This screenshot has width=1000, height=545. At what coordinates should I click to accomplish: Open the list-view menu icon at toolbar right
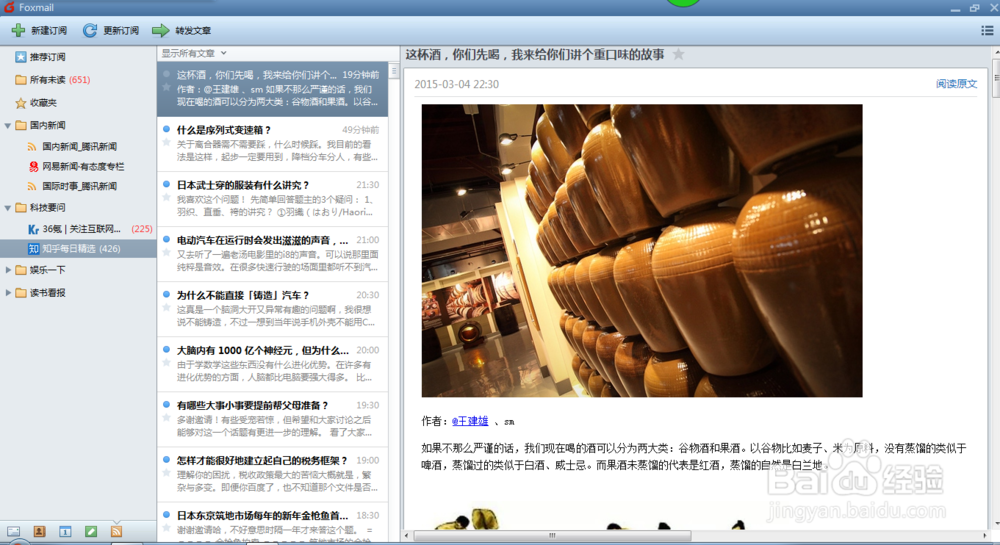987,30
